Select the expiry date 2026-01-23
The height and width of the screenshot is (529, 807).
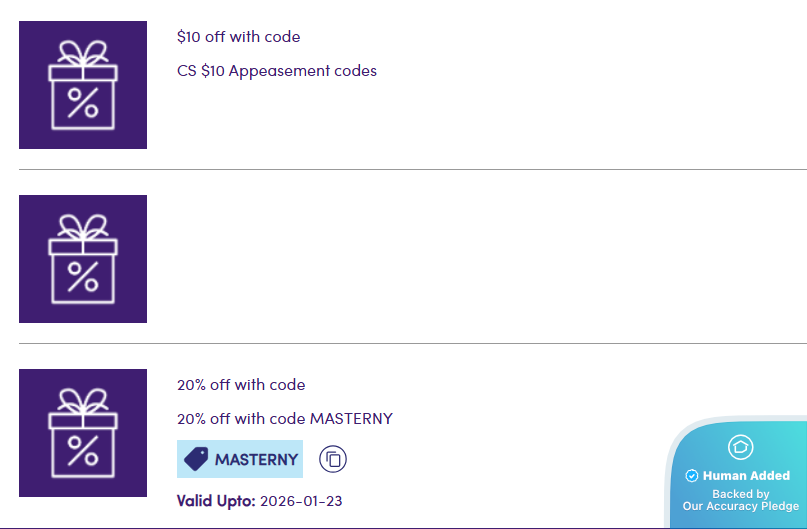(x=300, y=500)
